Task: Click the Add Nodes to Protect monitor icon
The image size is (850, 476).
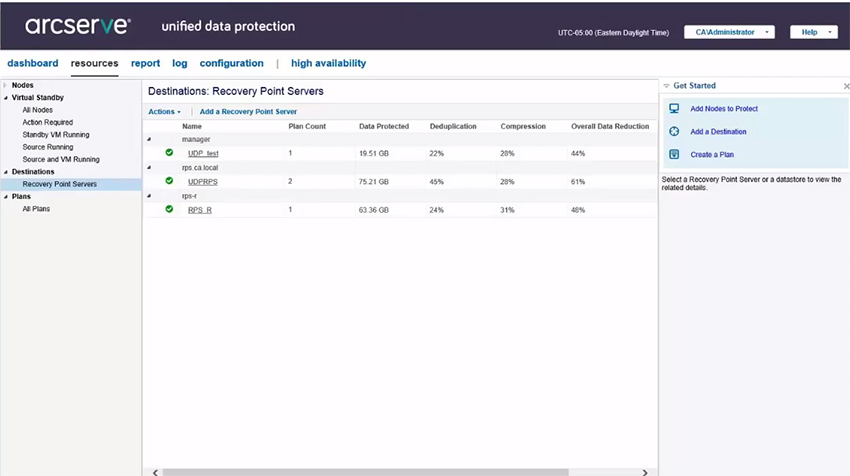Action: click(x=674, y=108)
